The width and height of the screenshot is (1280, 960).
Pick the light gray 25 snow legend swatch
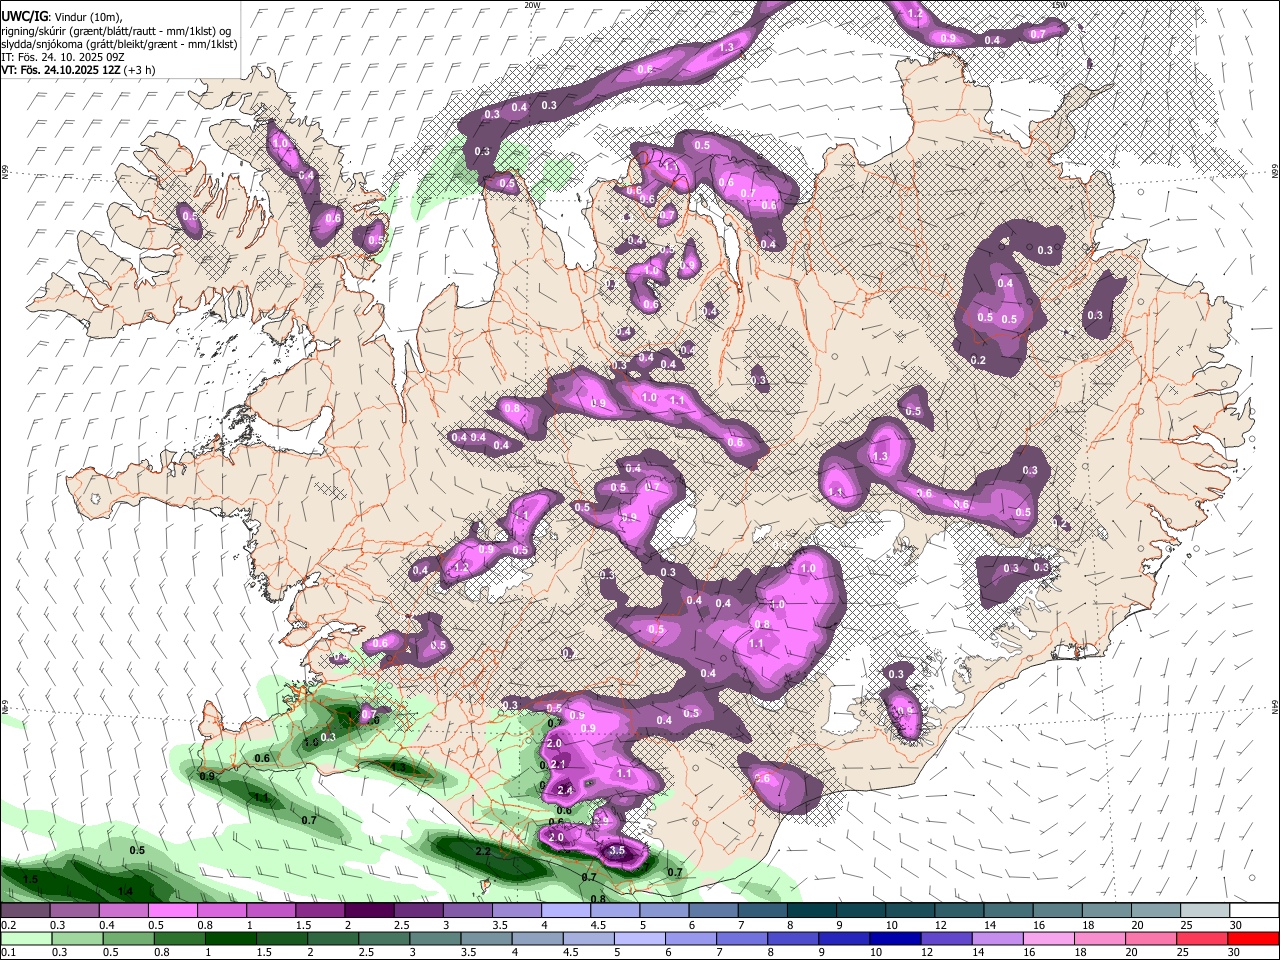click(x=1205, y=910)
